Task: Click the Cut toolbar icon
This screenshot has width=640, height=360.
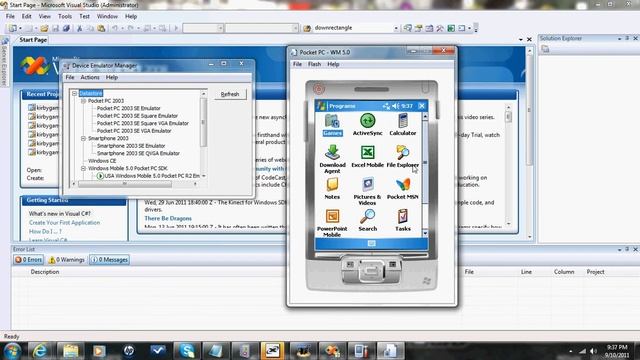Action: (80, 28)
